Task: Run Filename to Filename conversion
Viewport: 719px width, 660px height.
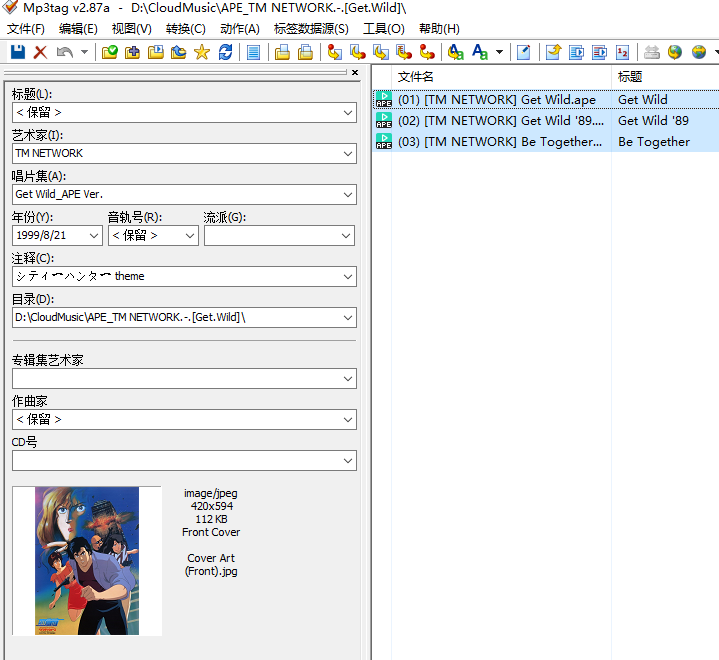Action: (x=381, y=52)
